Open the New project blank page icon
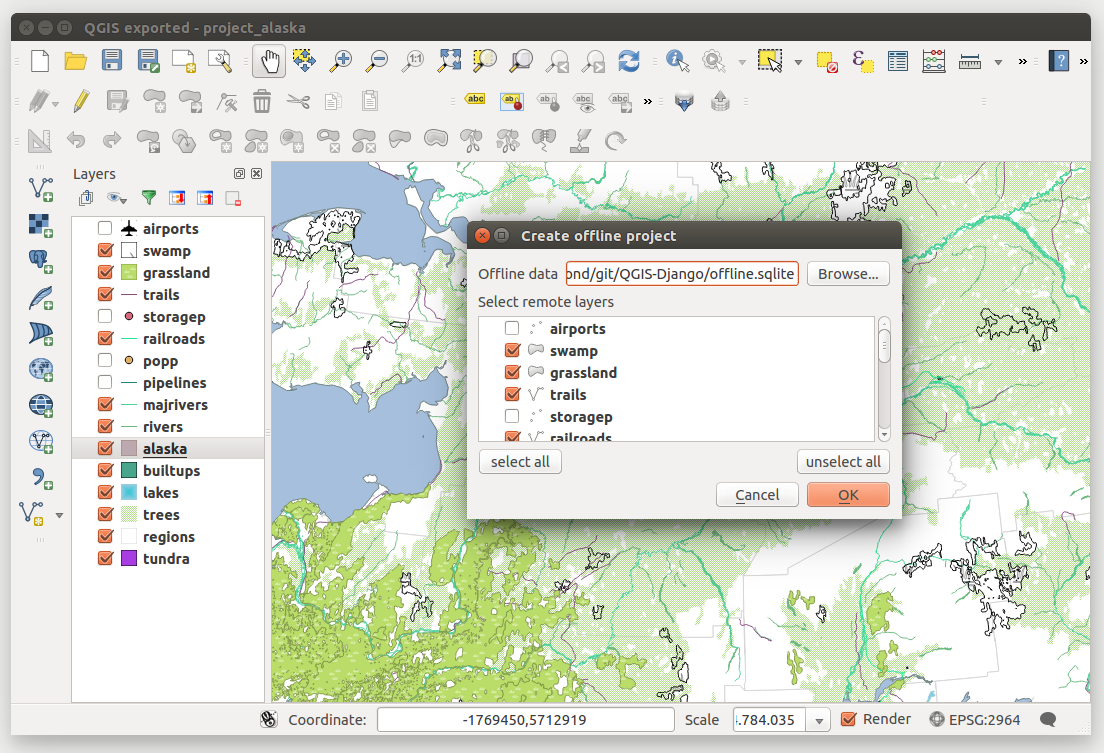The image size is (1104, 753). (x=40, y=61)
